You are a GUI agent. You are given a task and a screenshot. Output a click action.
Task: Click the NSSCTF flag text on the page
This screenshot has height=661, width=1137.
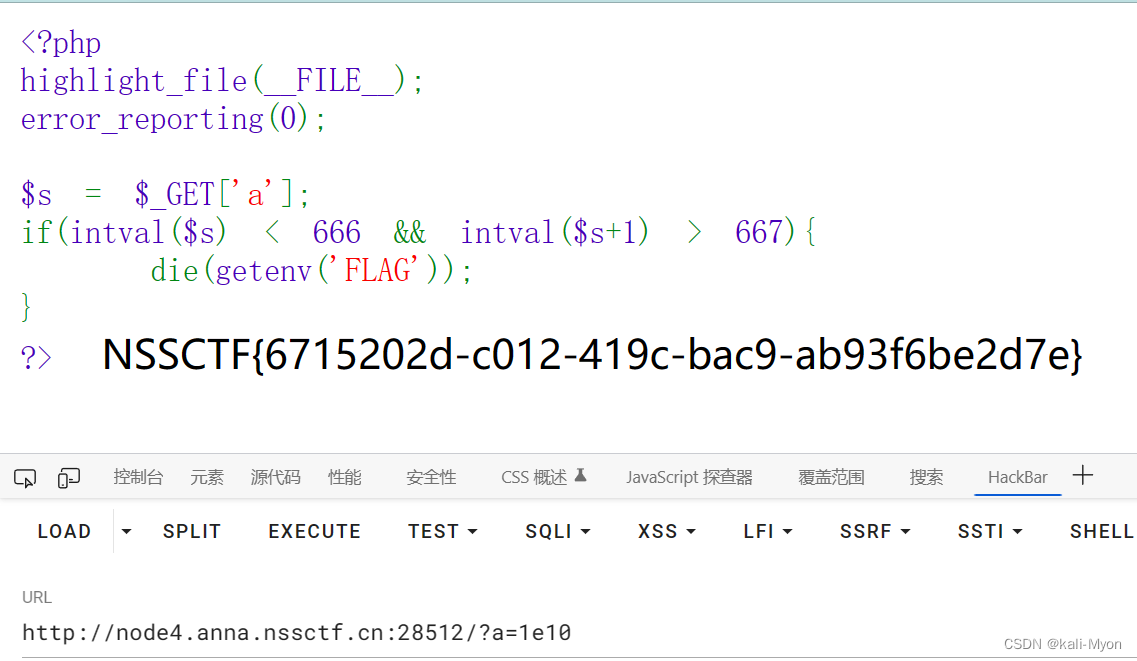pyautogui.click(x=592, y=355)
